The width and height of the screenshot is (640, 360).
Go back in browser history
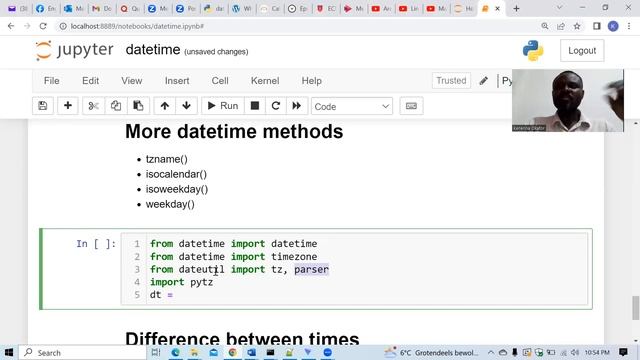pos(11,26)
